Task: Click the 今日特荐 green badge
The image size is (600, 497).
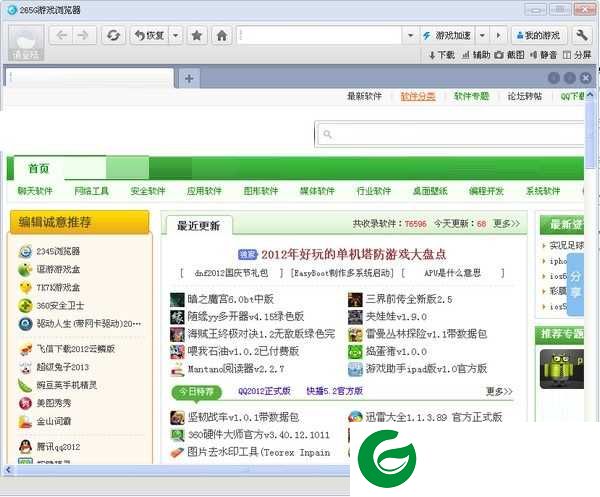Action: point(197,392)
